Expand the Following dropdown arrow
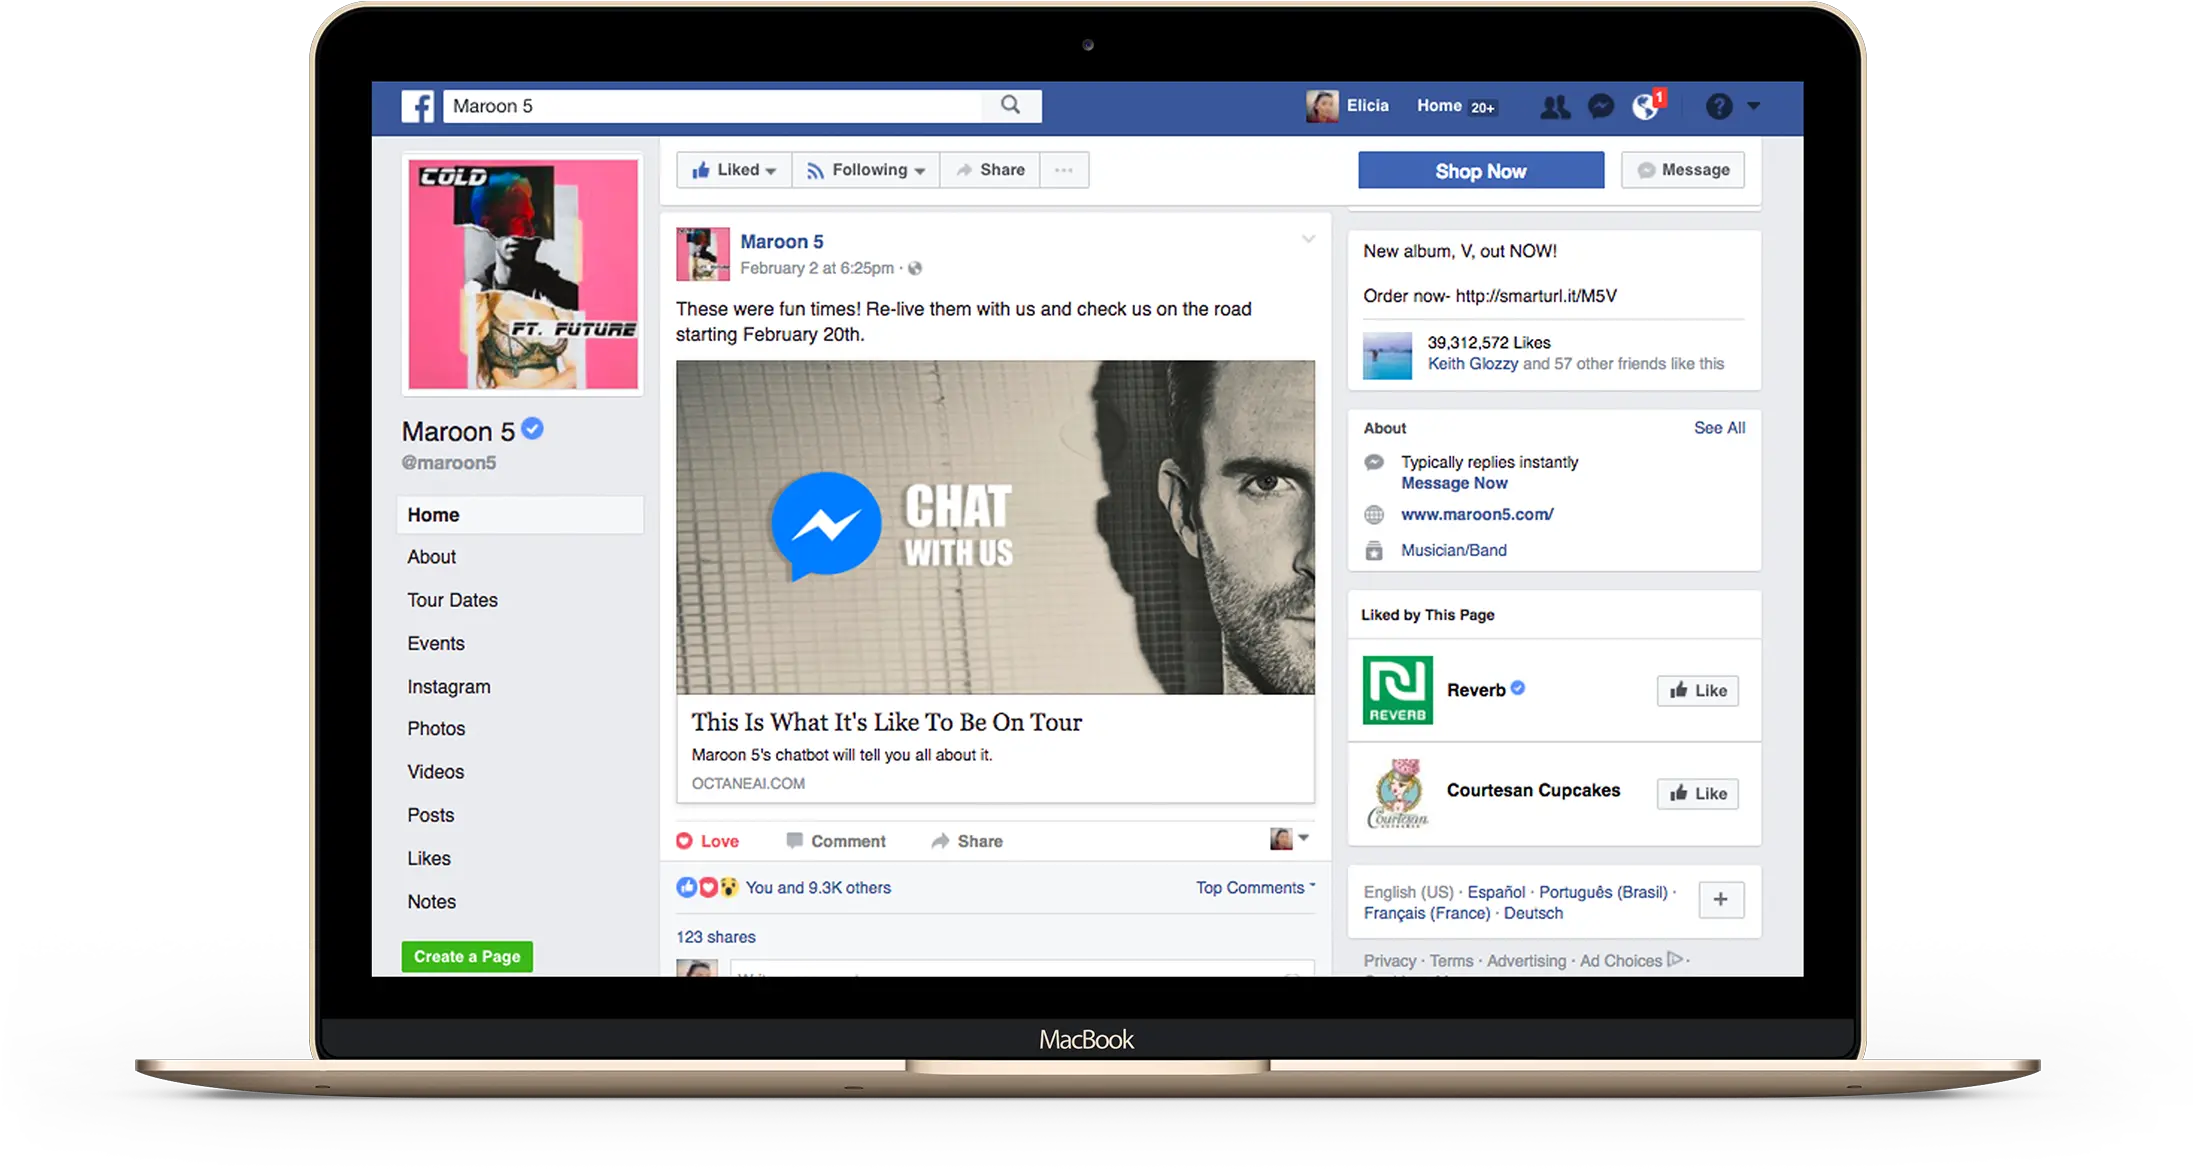Screen dimensions: 2193x1170 click(x=918, y=170)
